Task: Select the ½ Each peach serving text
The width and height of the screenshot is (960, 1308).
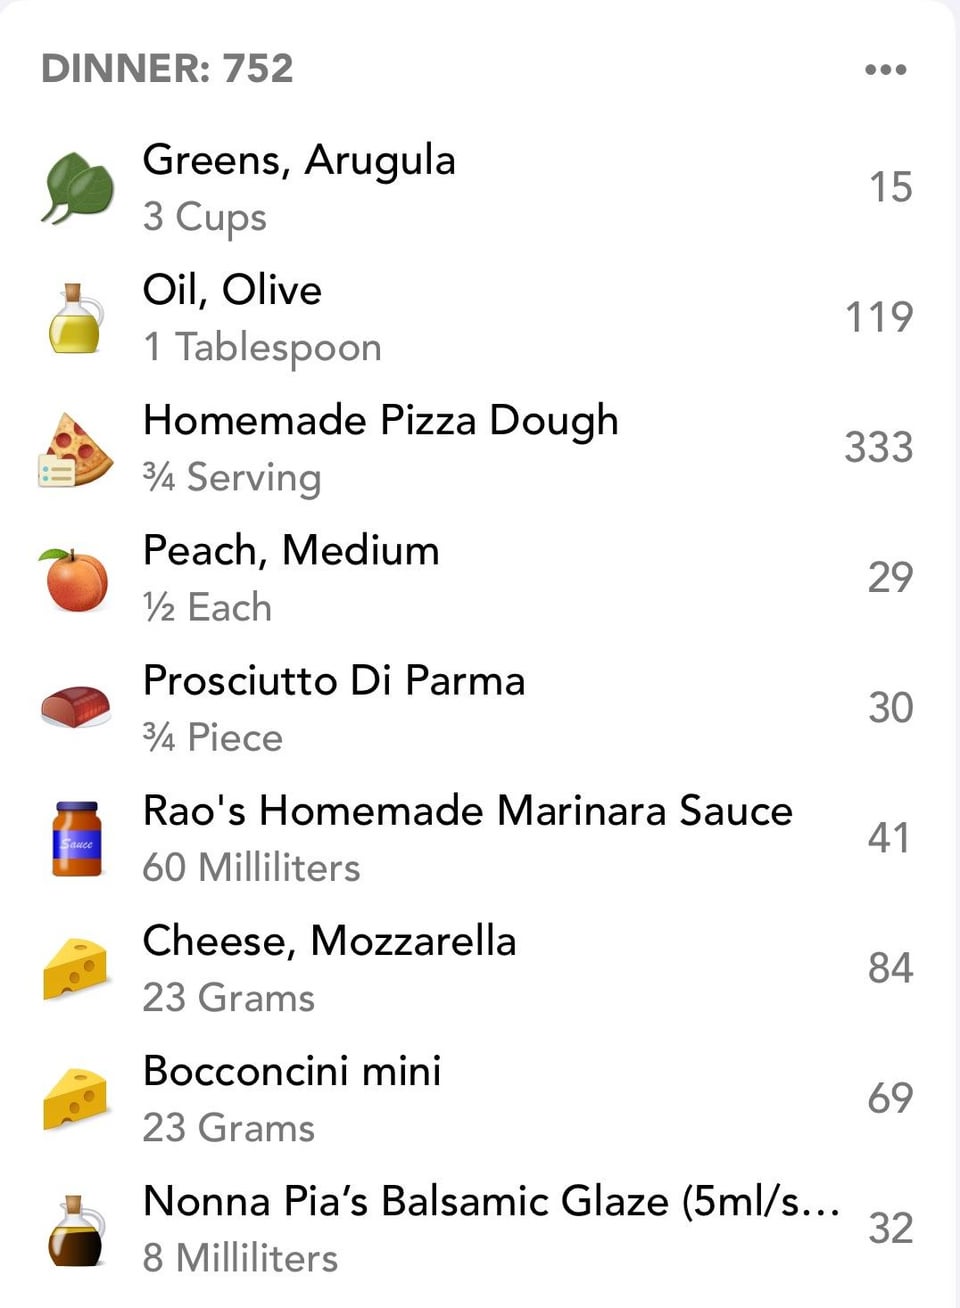Action: pyautogui.click(x=207, y=607)
